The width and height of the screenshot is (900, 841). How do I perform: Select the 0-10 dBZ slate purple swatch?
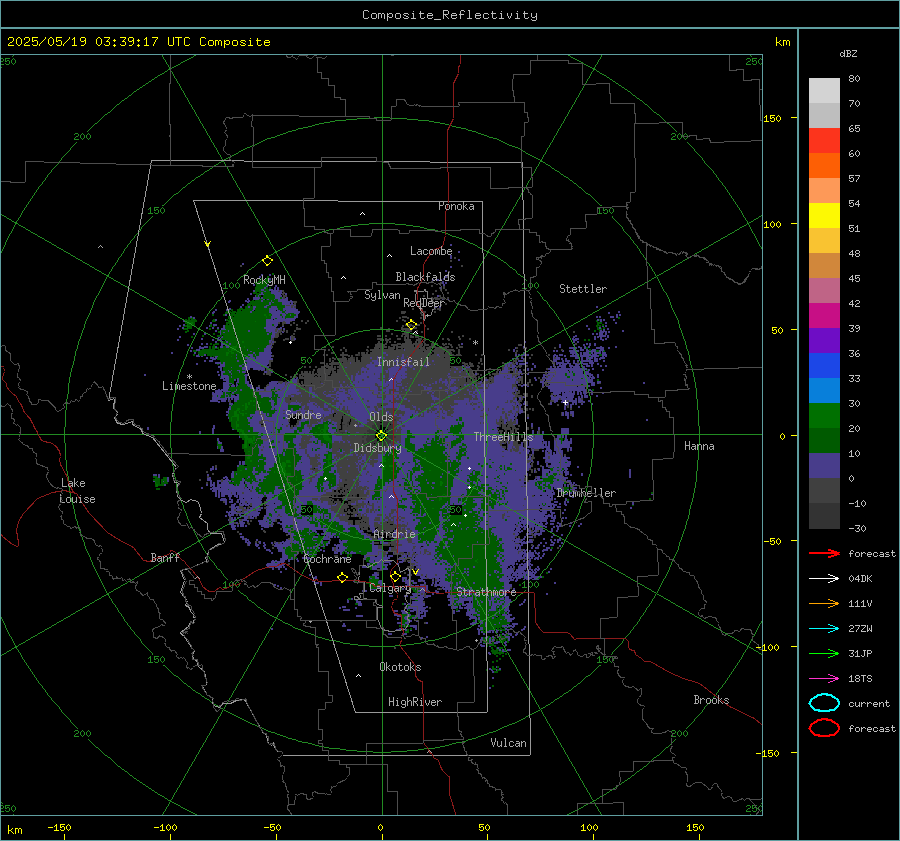tap(824, 466)
